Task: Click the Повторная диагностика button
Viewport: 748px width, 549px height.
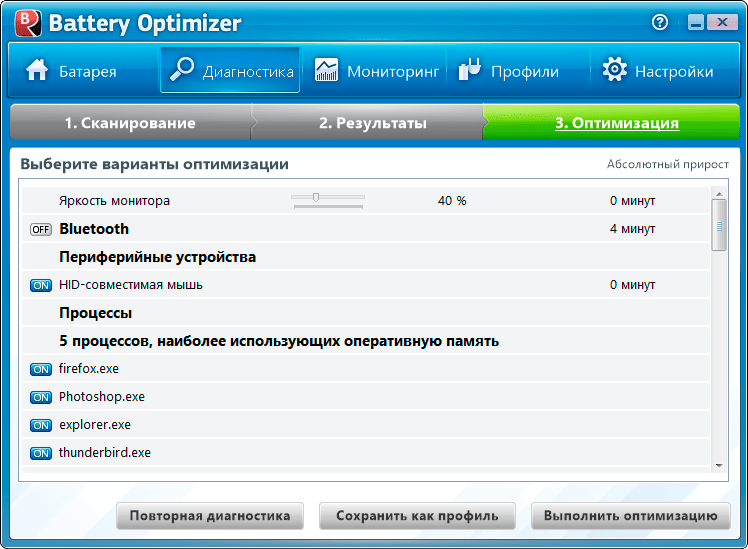Action: (x=210, y=516)
